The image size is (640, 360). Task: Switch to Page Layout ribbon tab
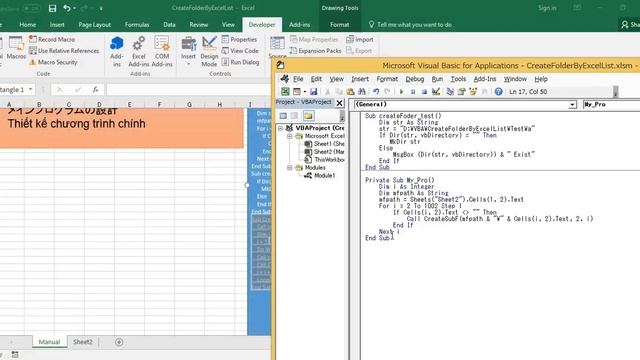(x=94, y=24)
